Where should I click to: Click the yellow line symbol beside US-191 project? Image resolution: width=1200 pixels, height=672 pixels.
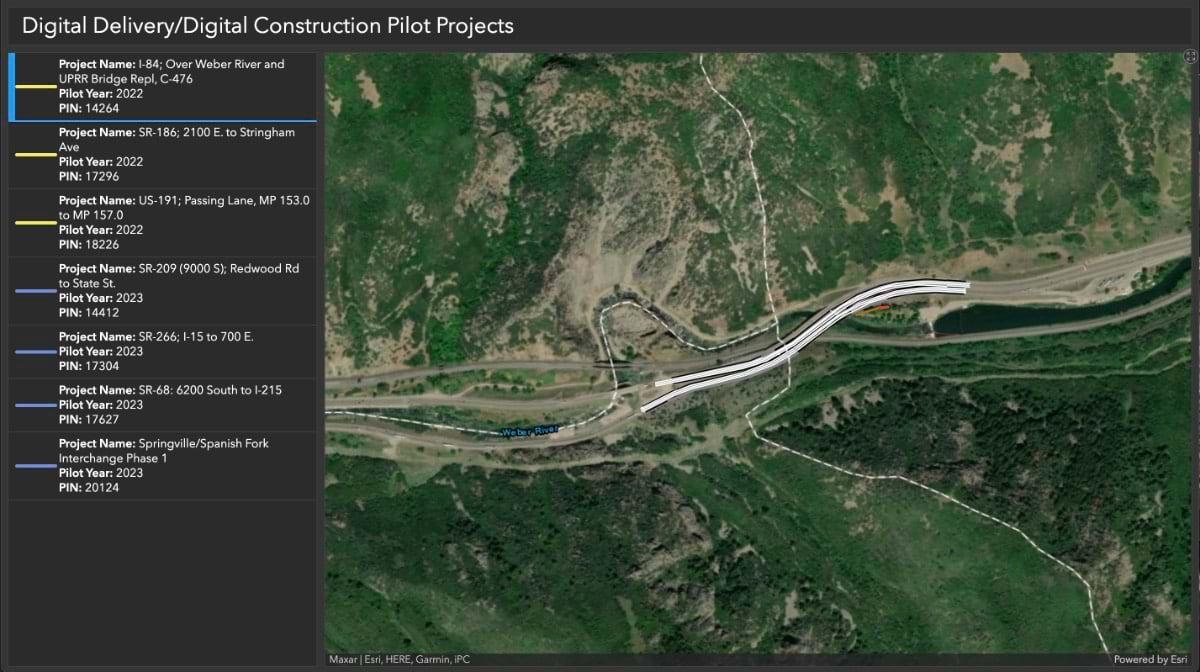tap(35, 223)
